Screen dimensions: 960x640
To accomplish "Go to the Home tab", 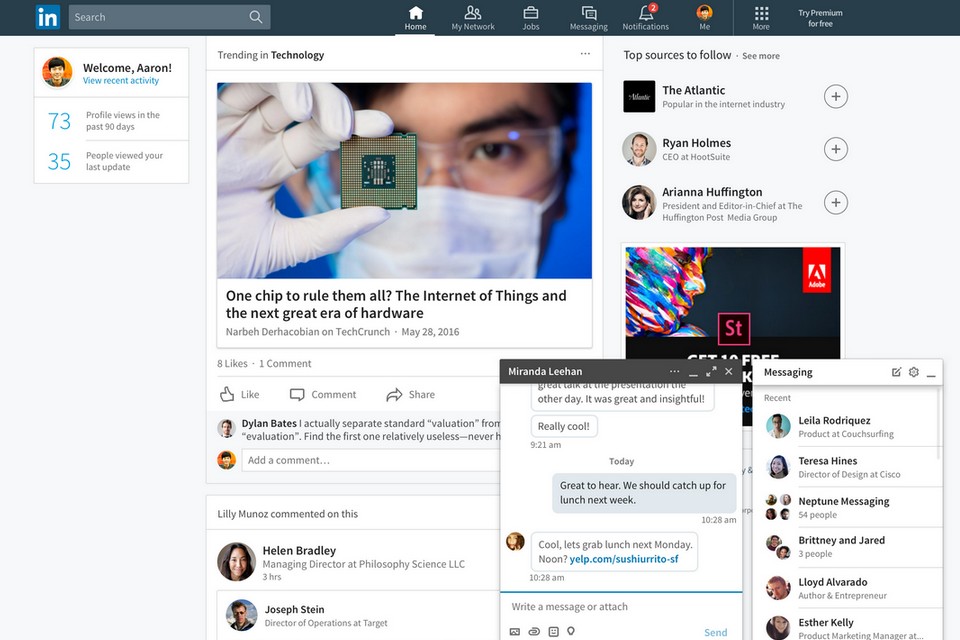I will (x=415, y=18).
